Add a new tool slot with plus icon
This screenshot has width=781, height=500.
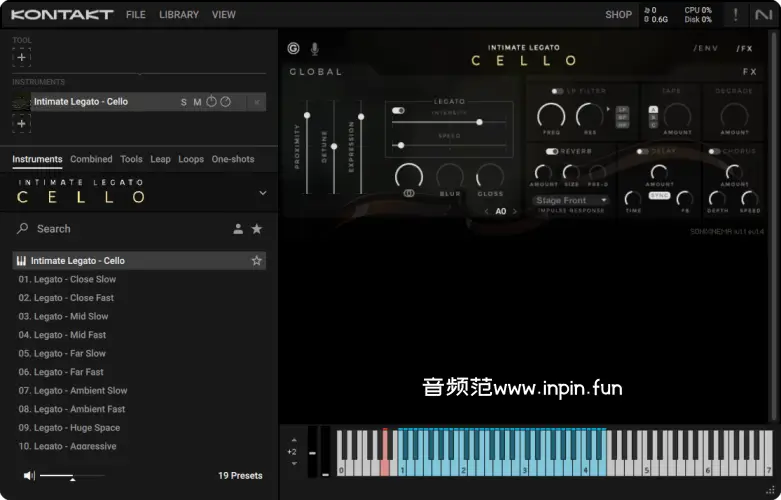22,58
